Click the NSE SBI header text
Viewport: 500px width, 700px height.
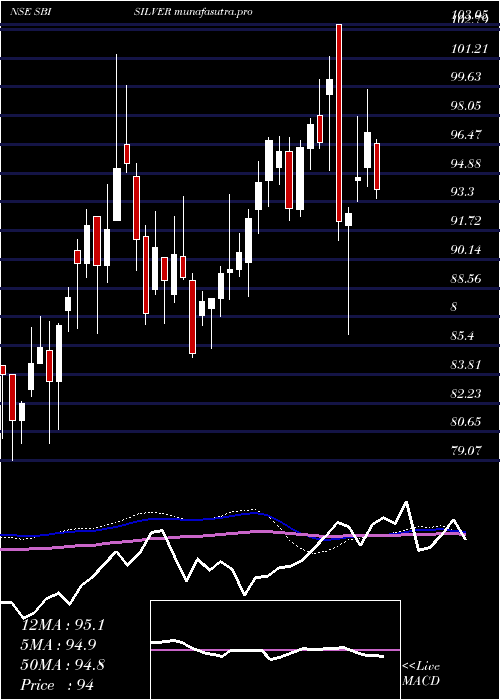pyautogui.click(x=29, y=12)
